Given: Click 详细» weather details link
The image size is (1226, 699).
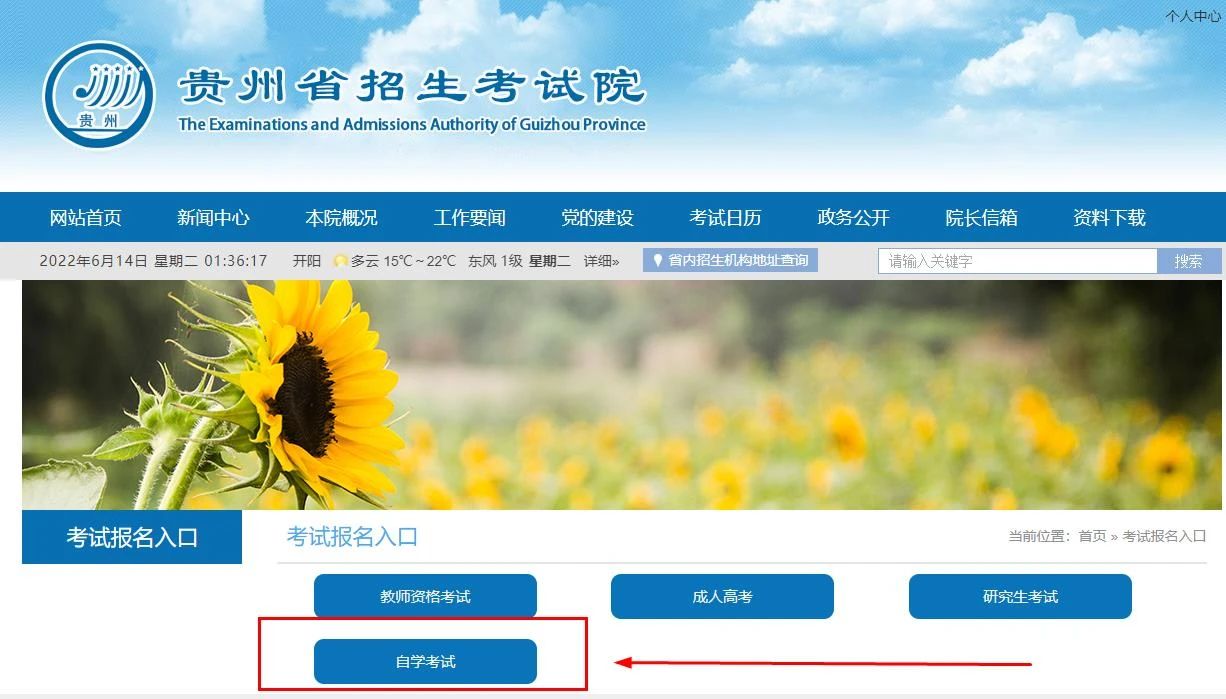Looking at the screenshot, I should coord(601,261).
